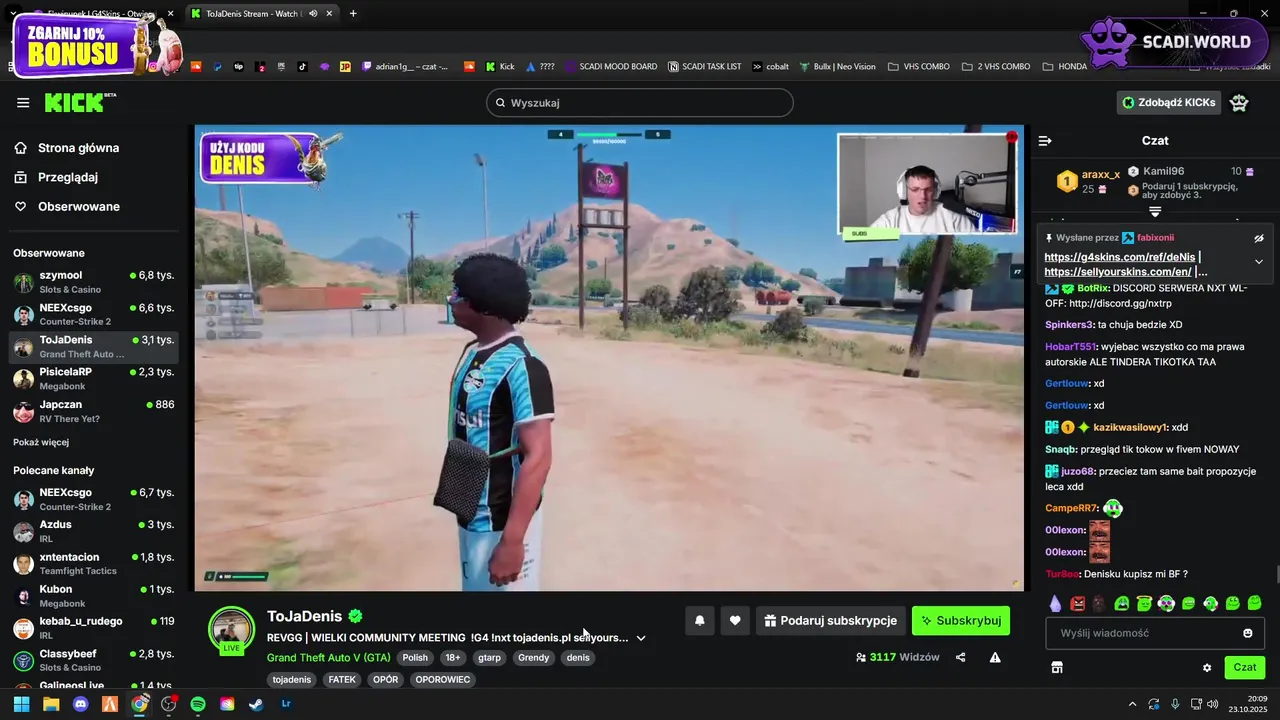Open Lightroom from the taskbar
Image resolution: width=1280 pixels, height=720 pixels.
pos(286,704)
